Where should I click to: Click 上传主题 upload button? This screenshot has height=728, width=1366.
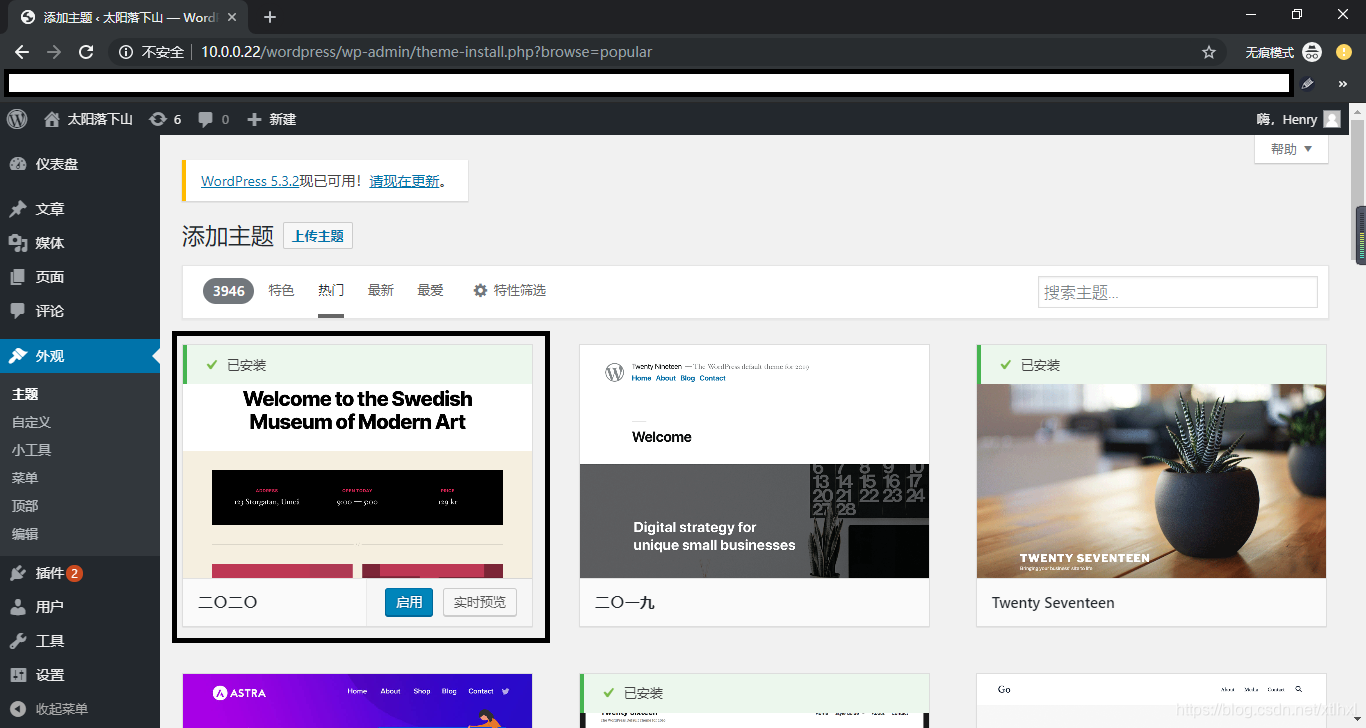(x=318, y=236)
